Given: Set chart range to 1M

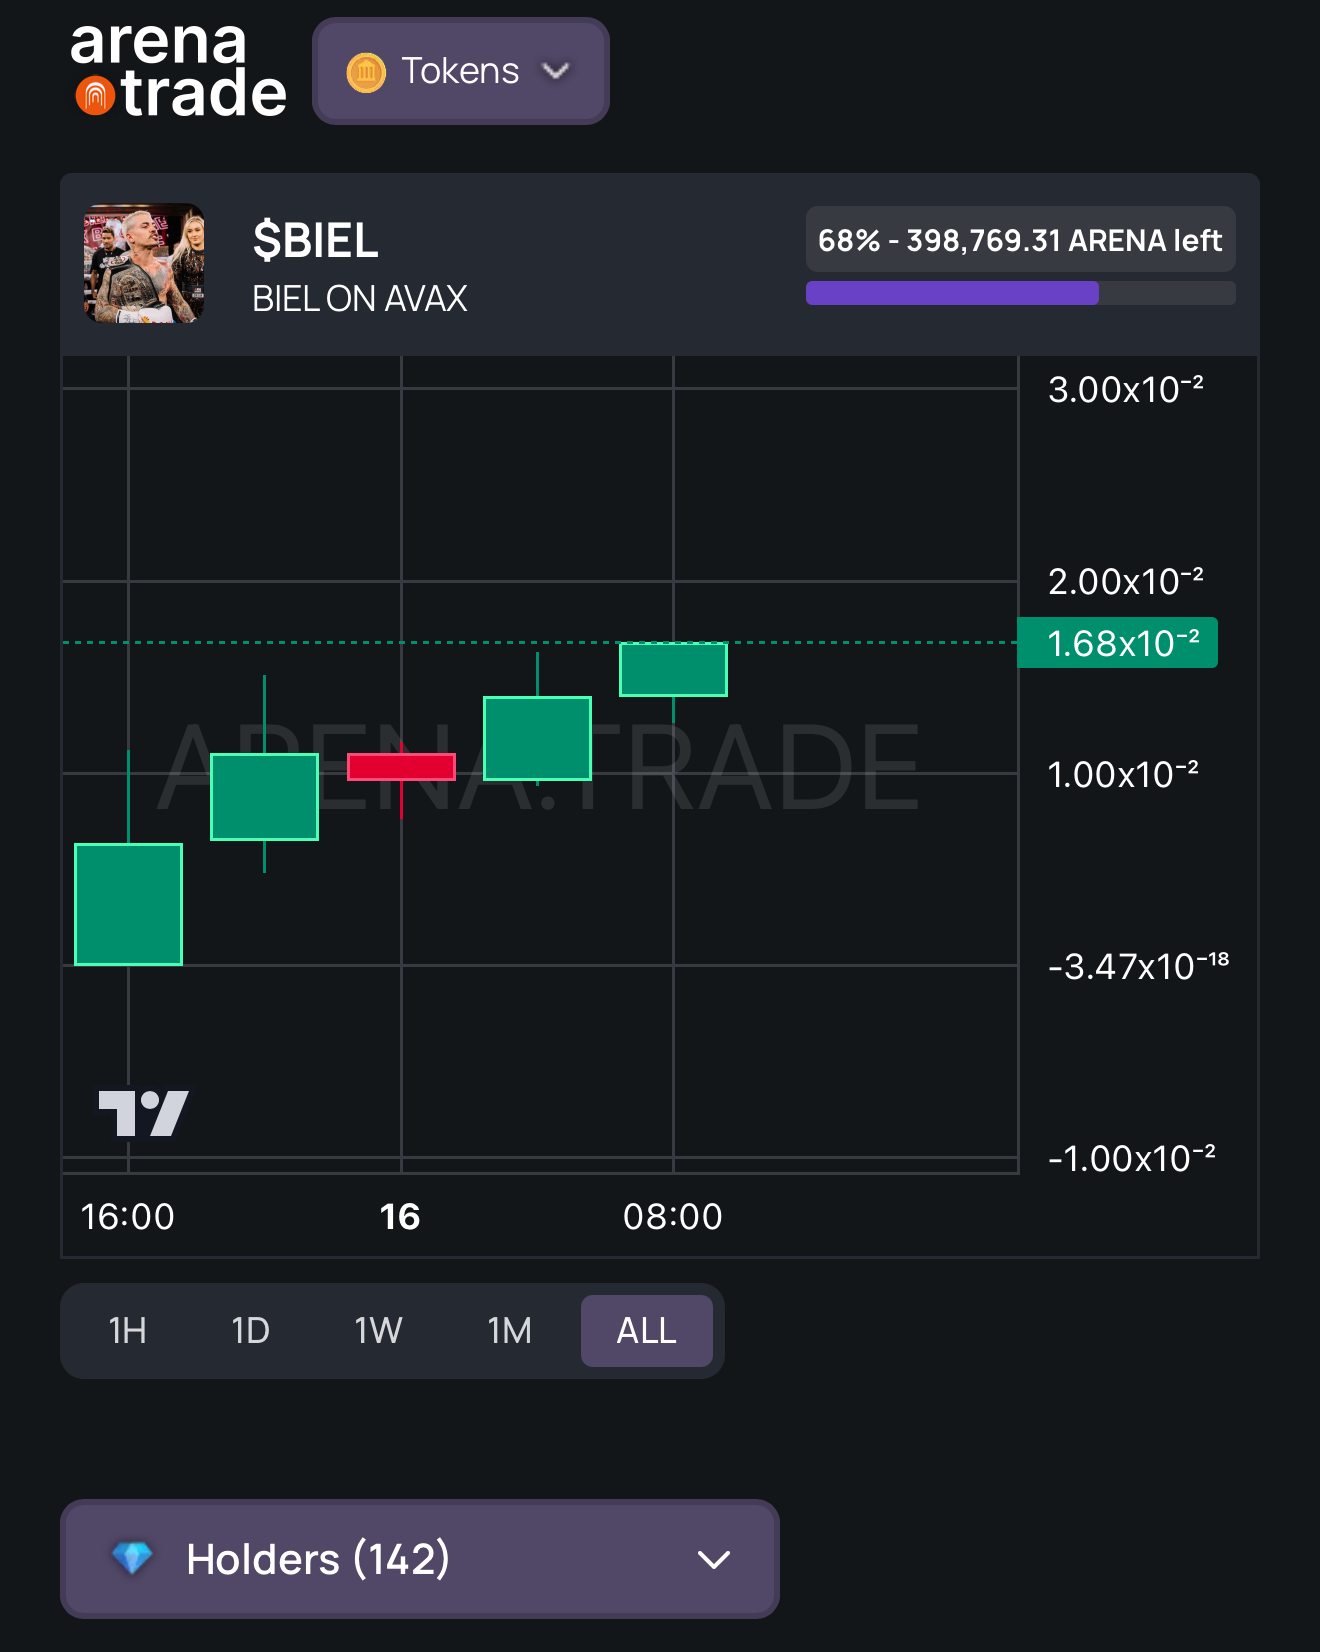Looking at the screenshot, I should point(509,1331).
